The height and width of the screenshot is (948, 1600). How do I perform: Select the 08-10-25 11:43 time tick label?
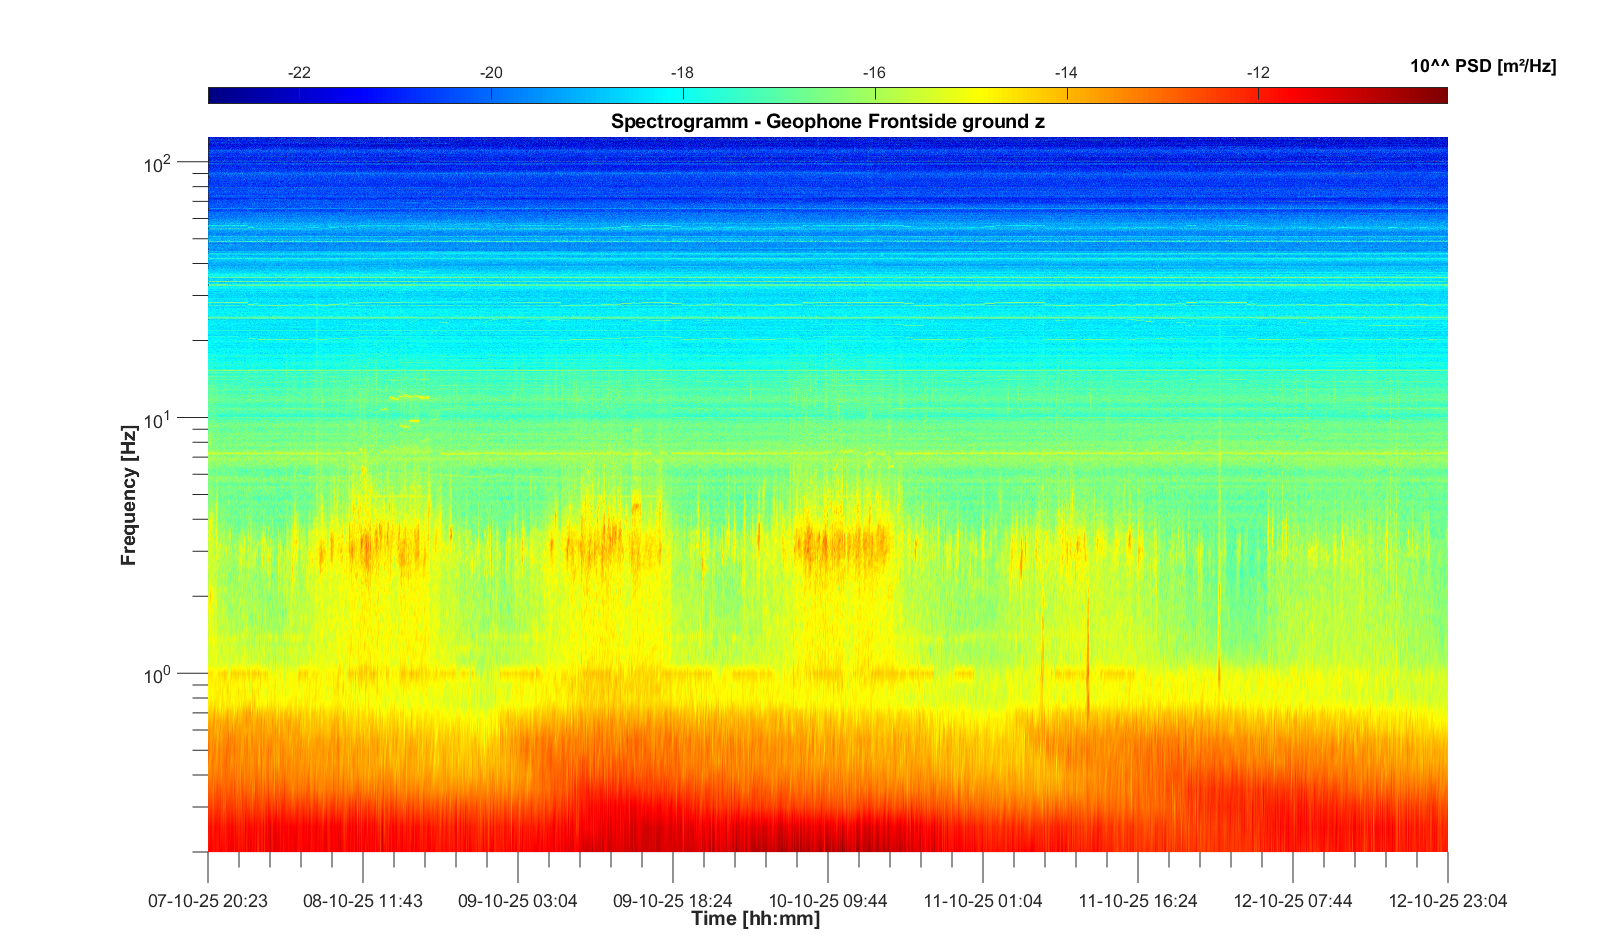(x=363, y=901)
